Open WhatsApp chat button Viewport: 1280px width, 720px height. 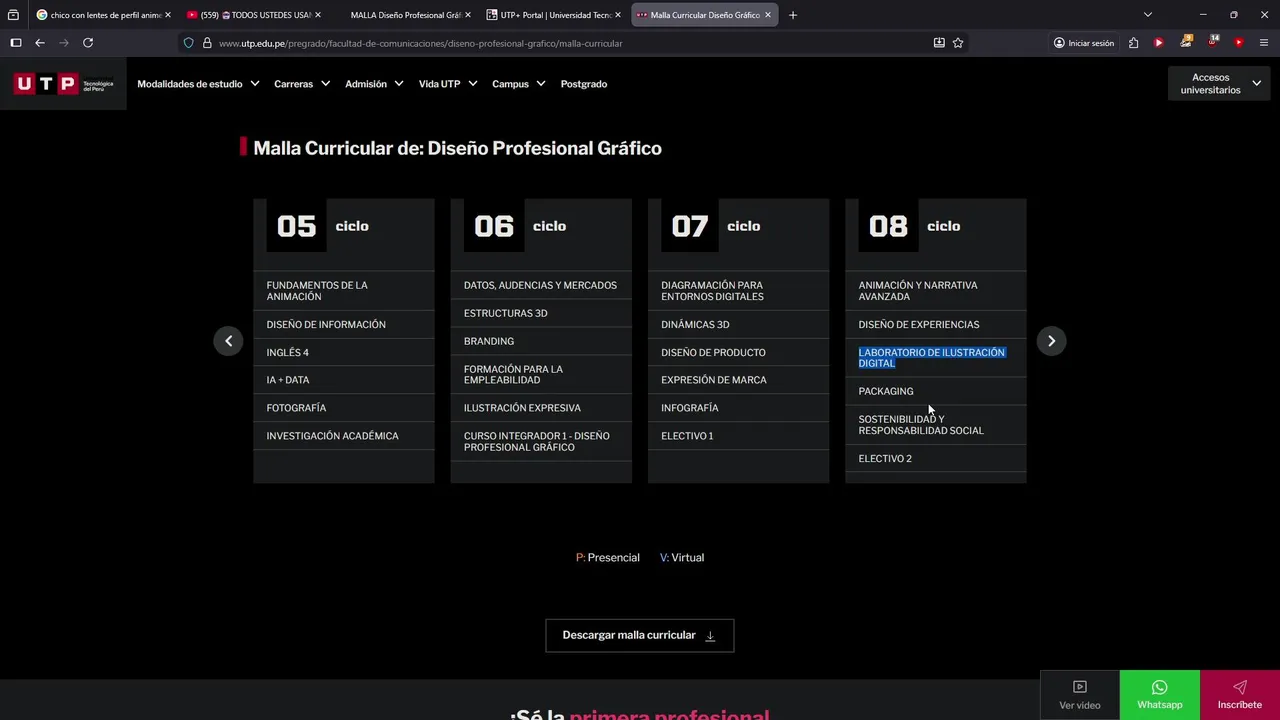[x=1159, y=694]
